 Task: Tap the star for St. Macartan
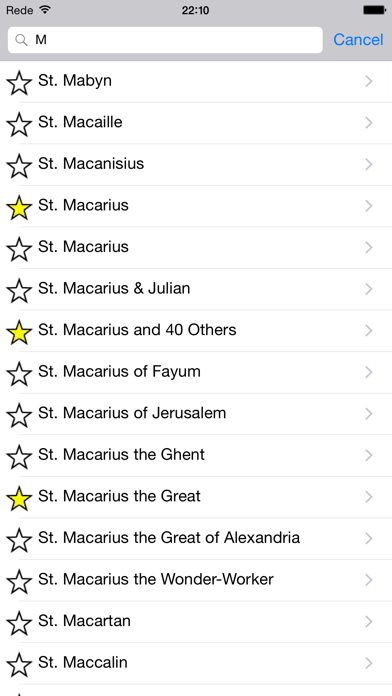19,623
